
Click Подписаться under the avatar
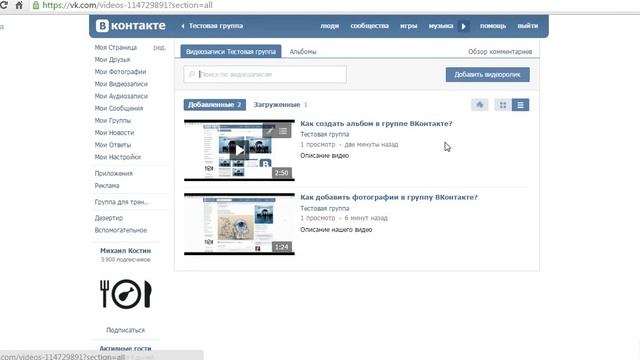[x=126, y=330]
